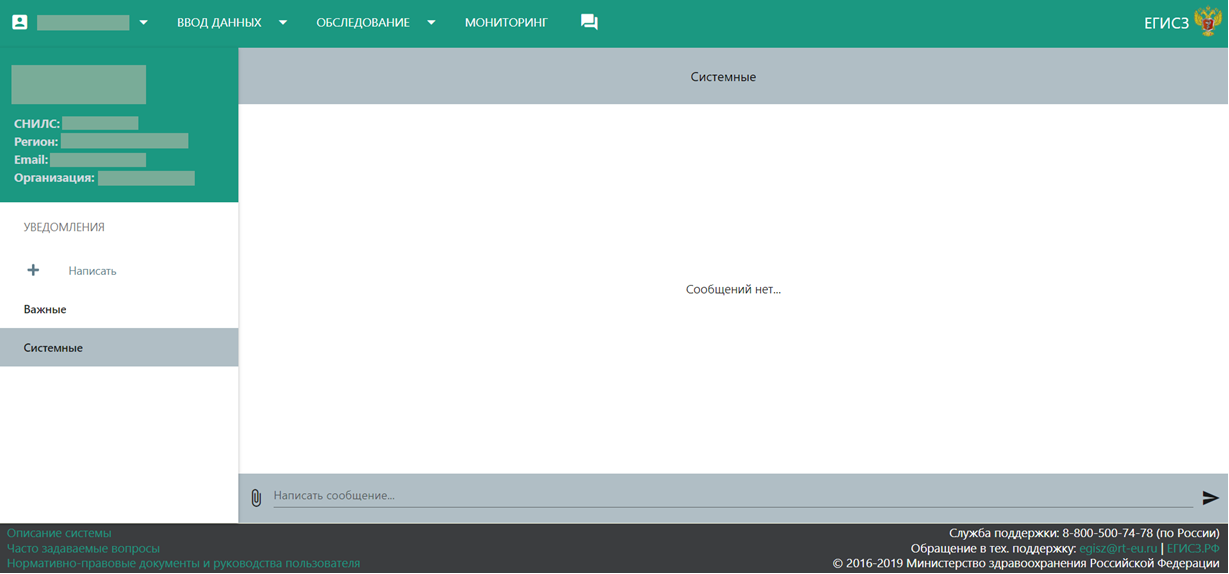Click the Системные panel header
The width and height of the screenshot is (1229, 574).
pyautogui.click(x=723, y=77)
